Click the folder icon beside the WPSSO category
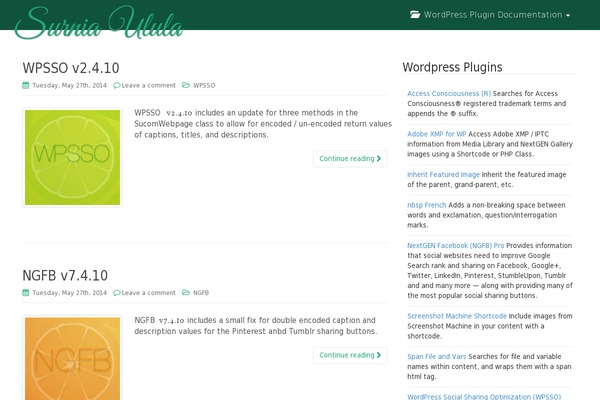The height and width of the screenshot is (400, 600). tap(186, 85)
